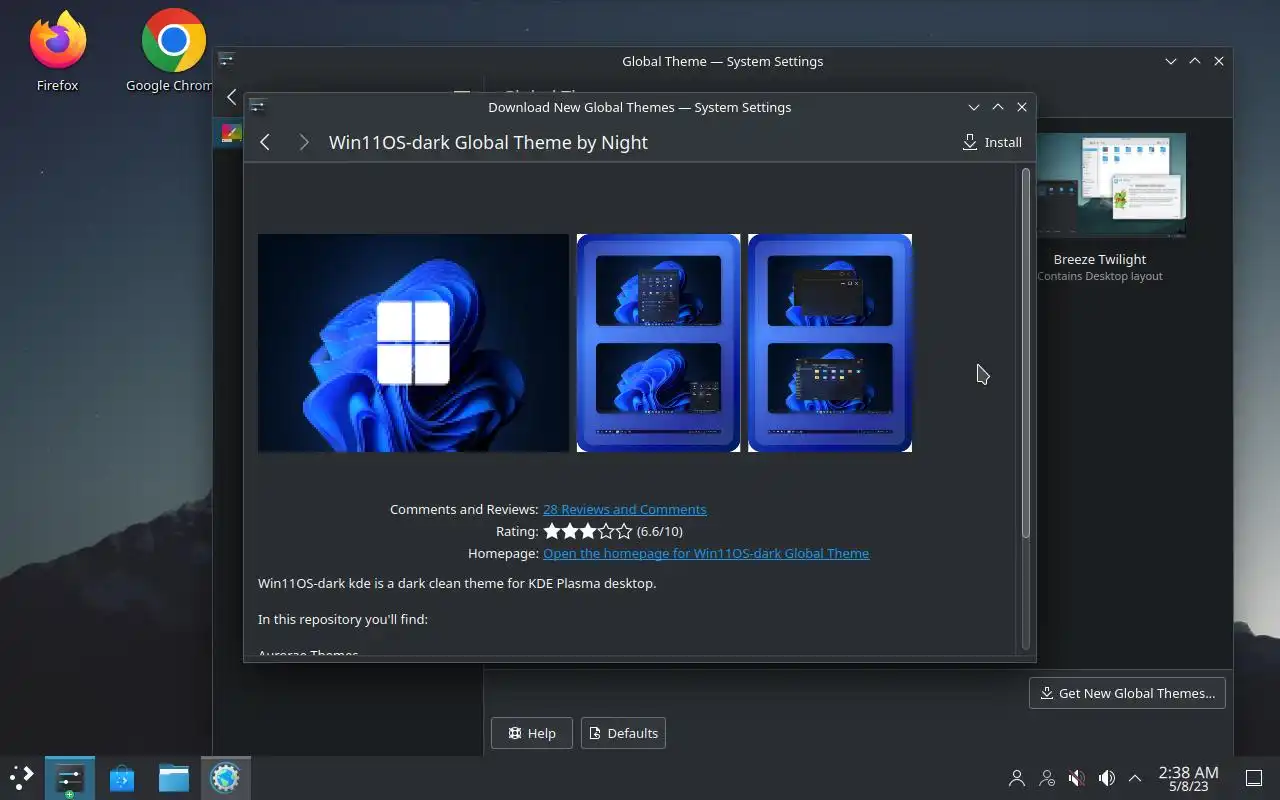Image resolution: width=1280 pixels, height=800 pixels.
Task: View the right-most theme screenshot preview
Action: 830,343
